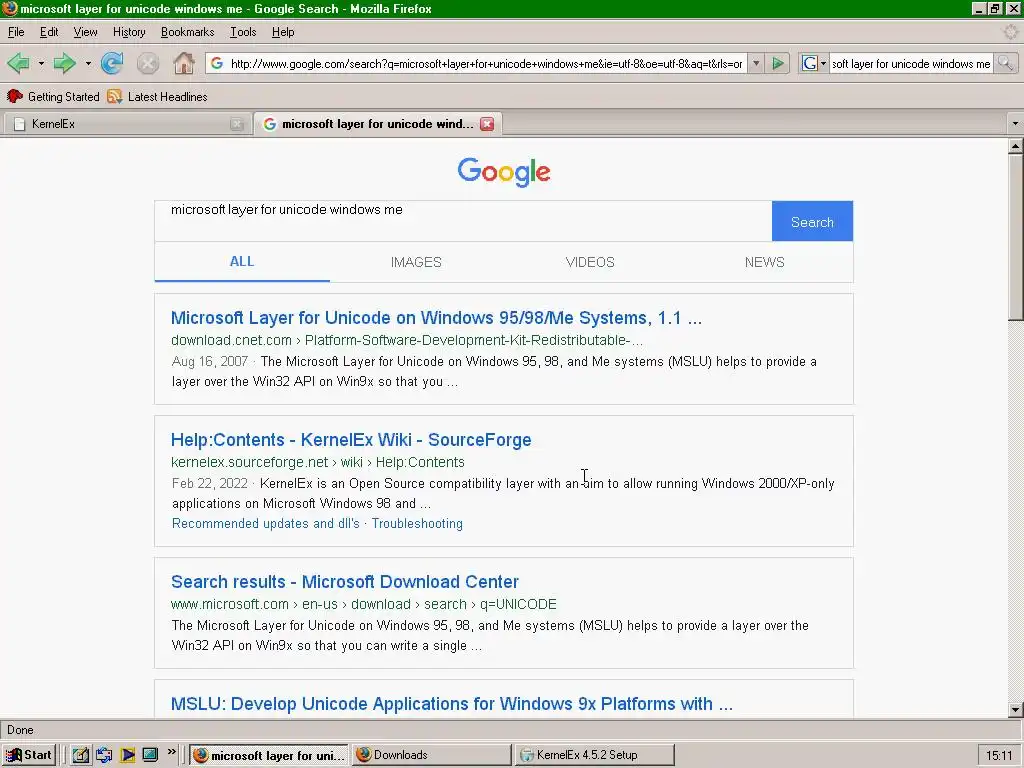Image resolution: width=1024 pixels, height=768 pixels.
Task: Click the download.cnet.com result URL text
Action: tap(407, 340)
